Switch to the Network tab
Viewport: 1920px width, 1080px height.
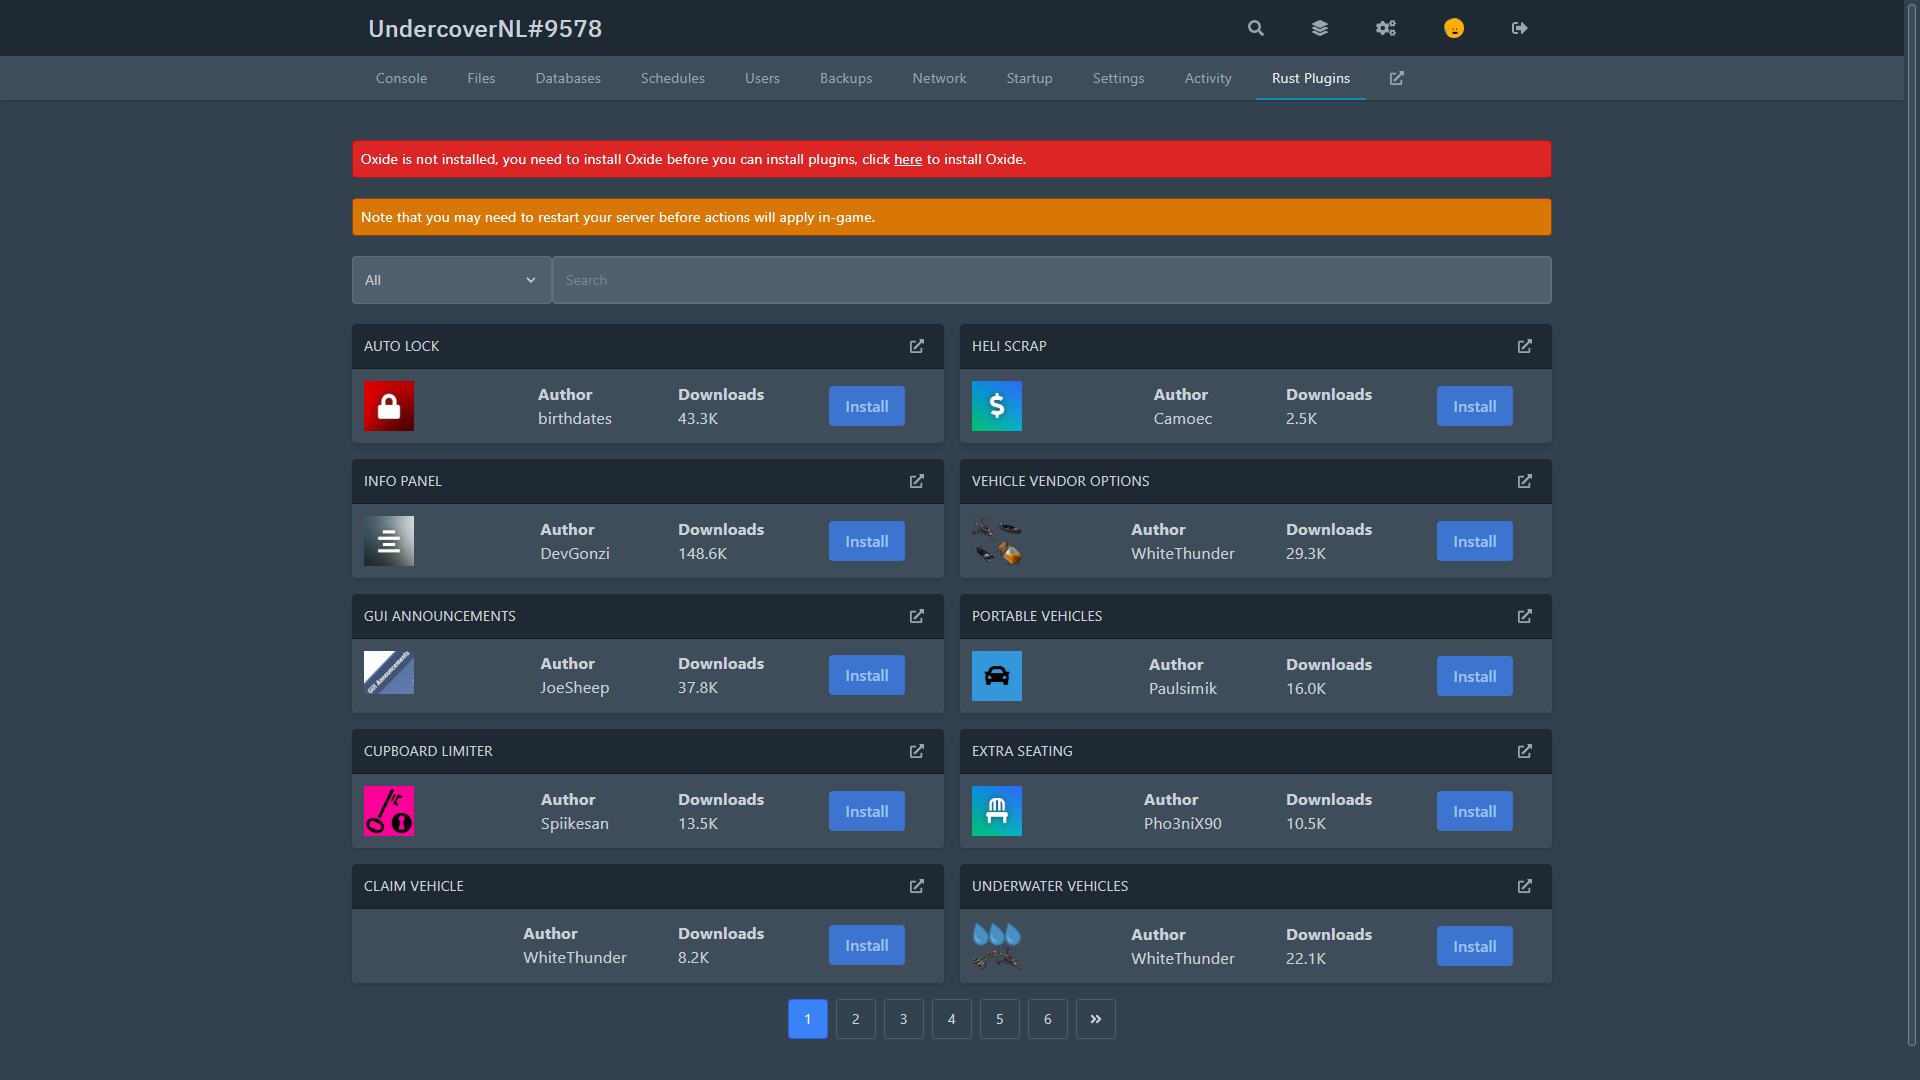pos(939,78)
